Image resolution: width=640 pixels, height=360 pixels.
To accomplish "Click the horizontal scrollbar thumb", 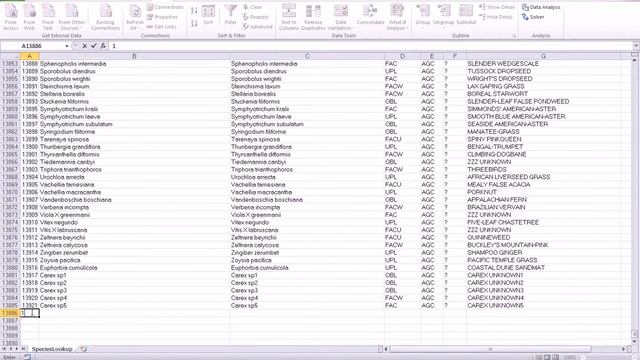I will pos(490,349).
